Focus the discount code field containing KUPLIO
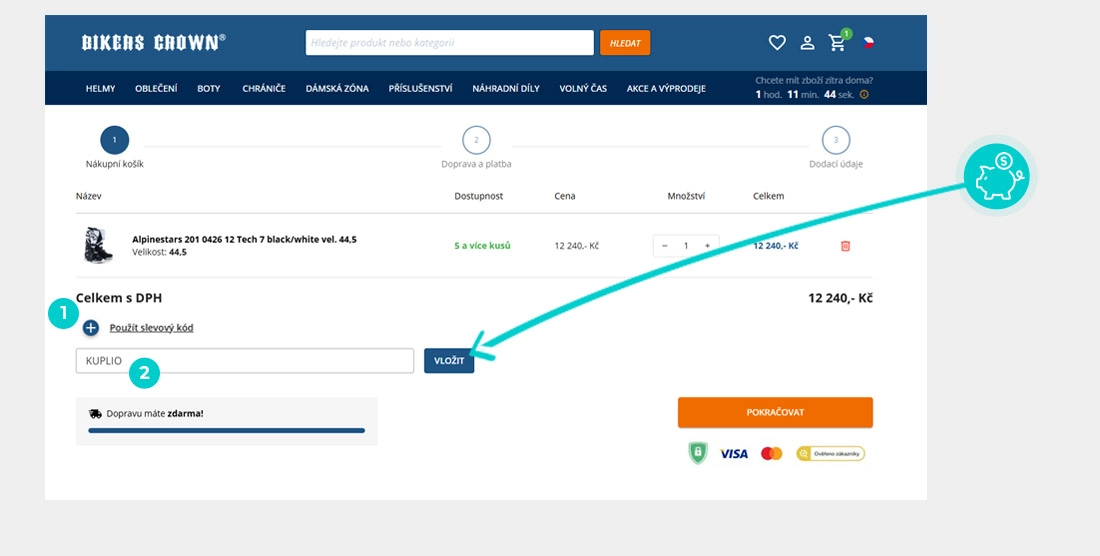 click(x=245, y=360)
